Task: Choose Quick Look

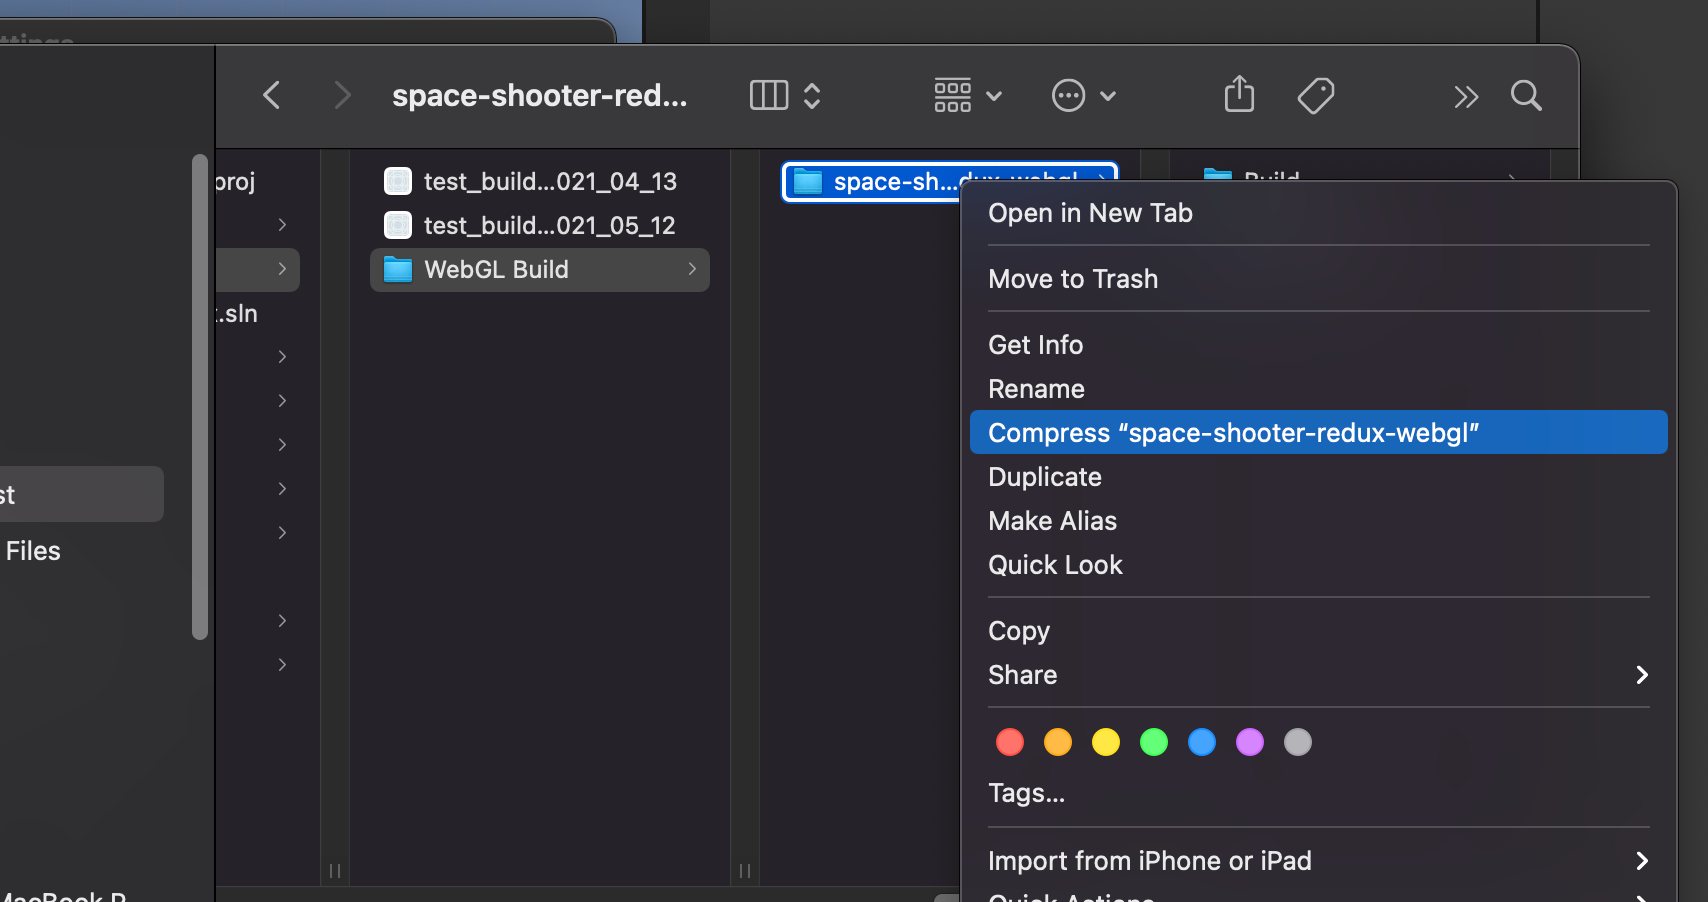Action: coord(1318,565)
